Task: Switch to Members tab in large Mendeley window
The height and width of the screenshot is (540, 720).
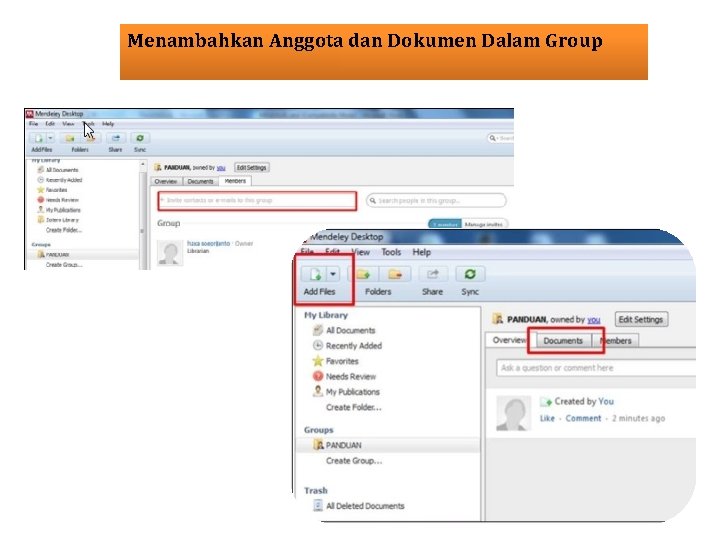Action: point(616,341)
